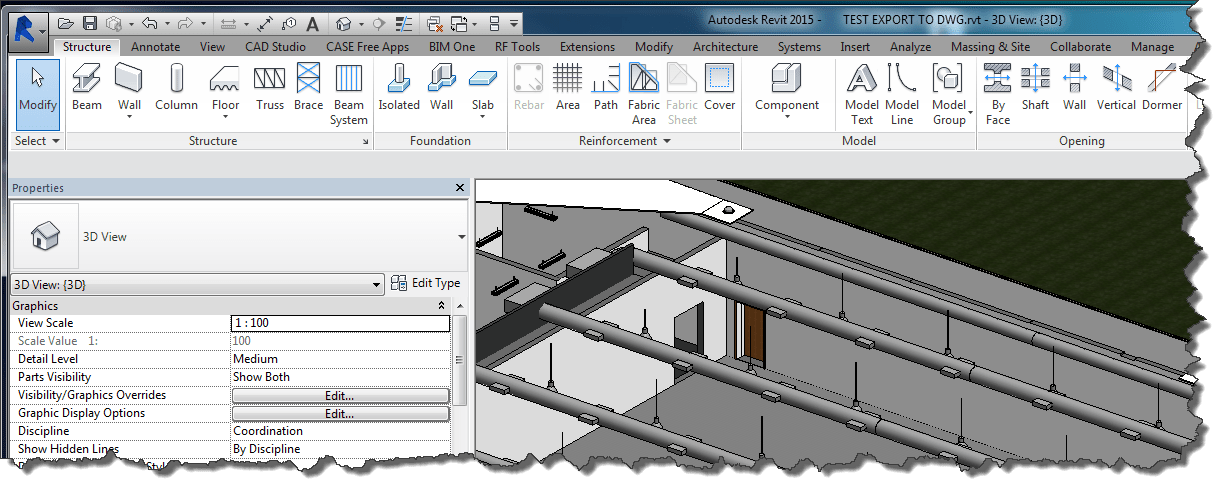1228x495 pixels.
Task: Select the Model Text tool
Action: pos(862,94)
